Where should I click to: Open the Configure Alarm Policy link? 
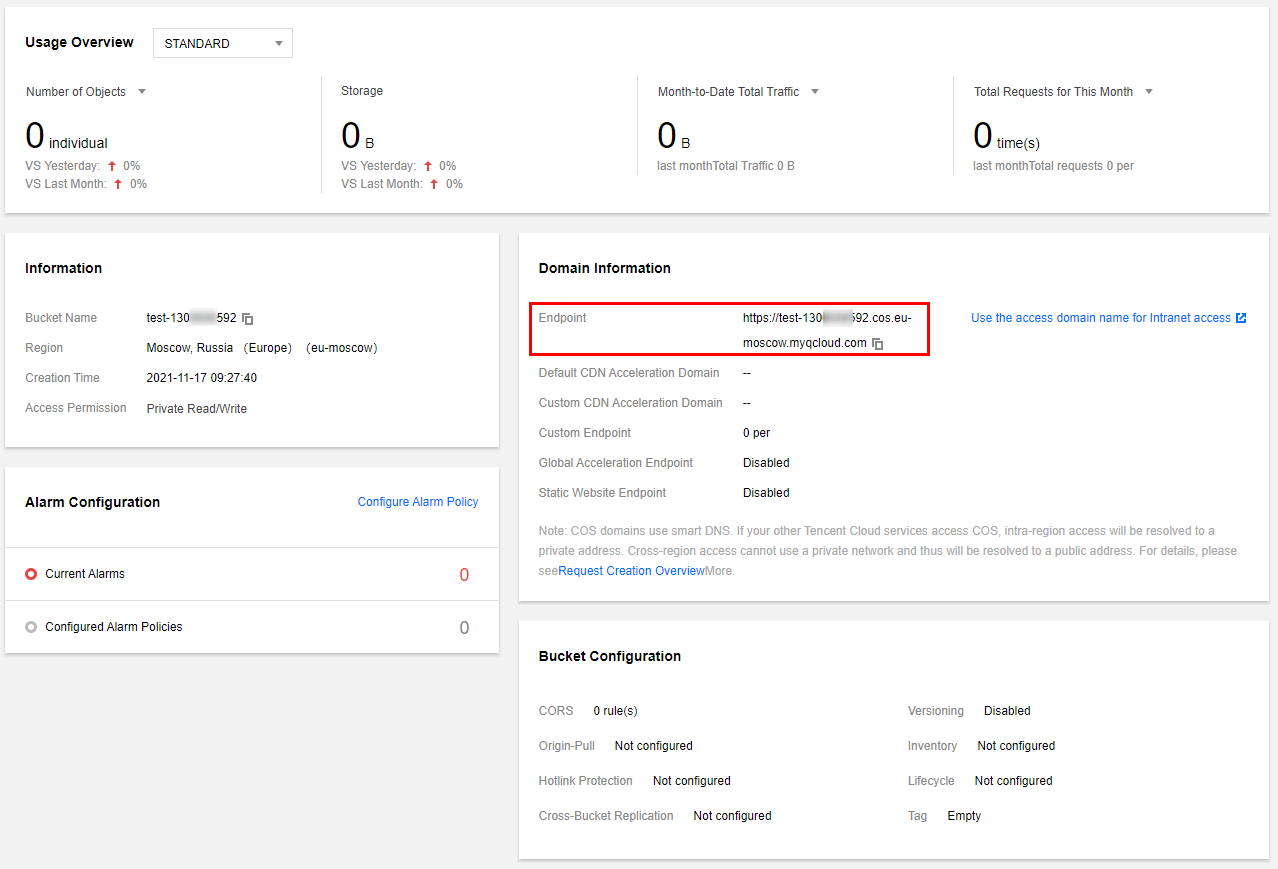coord(418,502)
